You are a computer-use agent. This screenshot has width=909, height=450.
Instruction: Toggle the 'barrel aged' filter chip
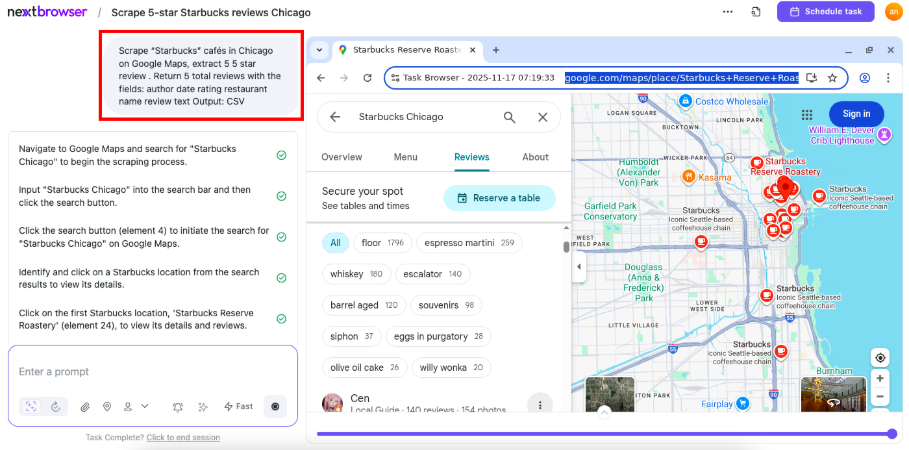pyautogui.click(x=364, y=305)
